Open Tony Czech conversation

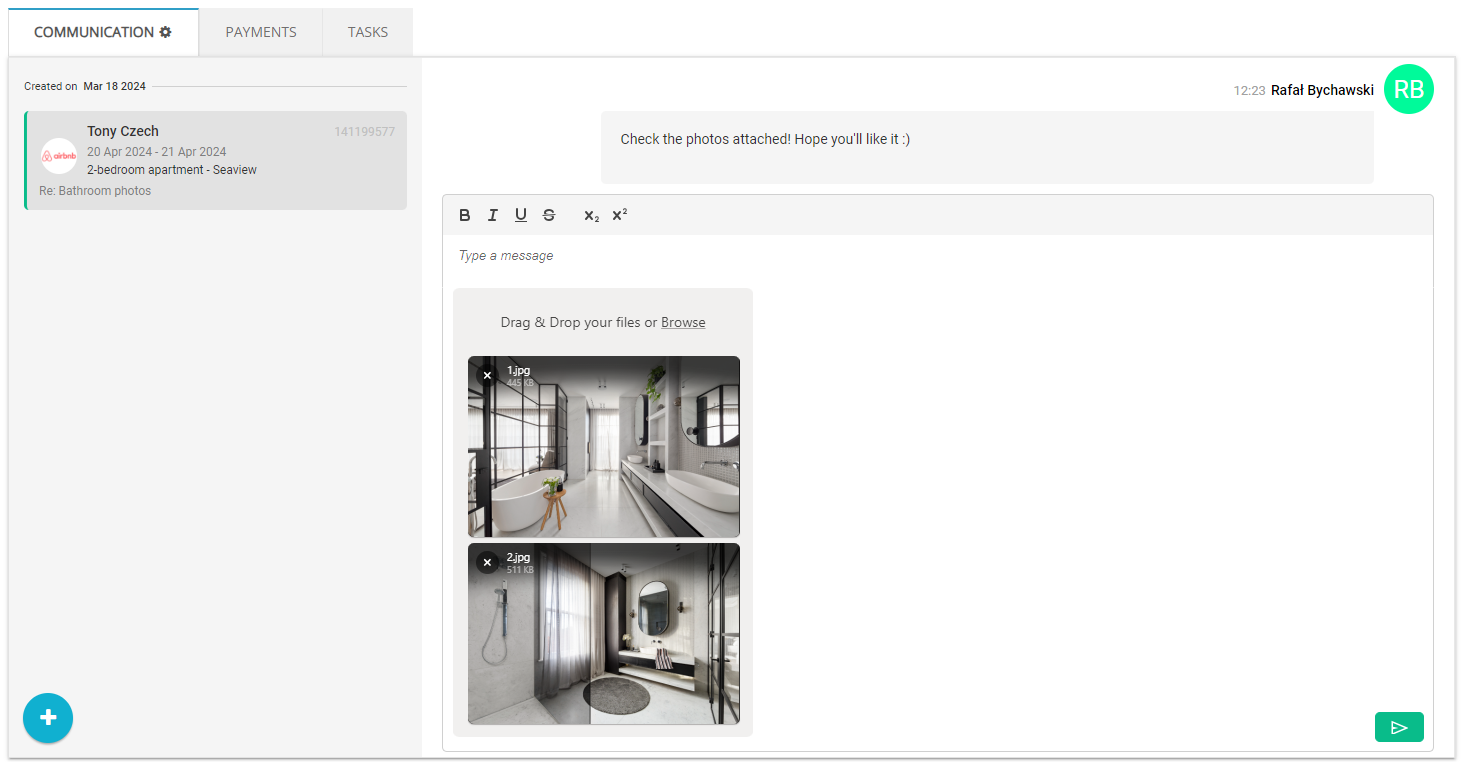coord(216,160)
